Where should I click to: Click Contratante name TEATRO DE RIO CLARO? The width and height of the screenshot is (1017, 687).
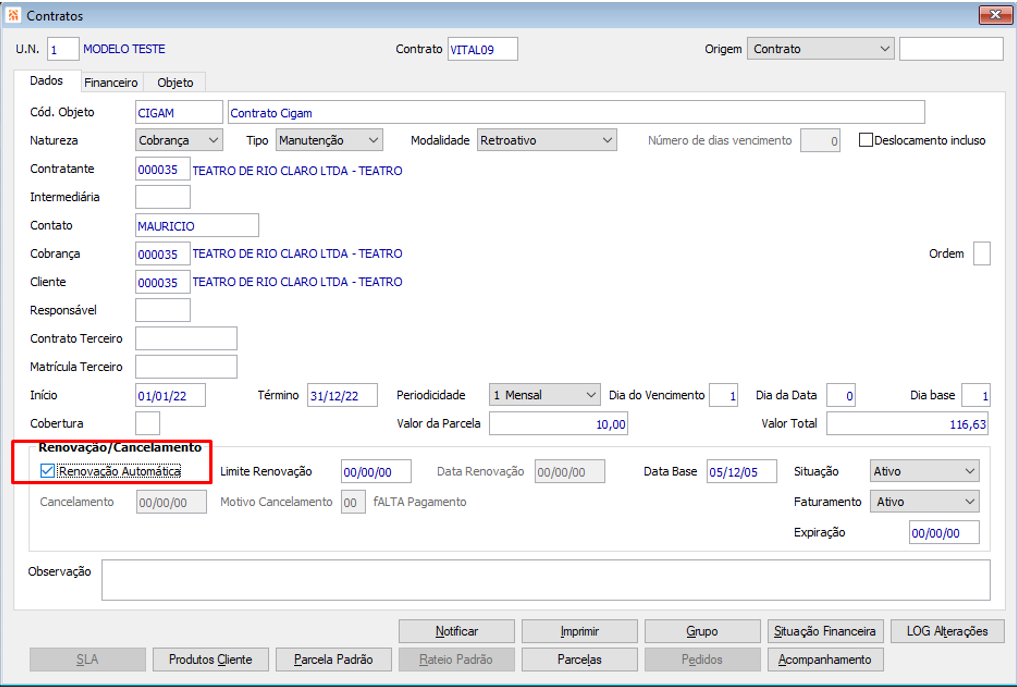point(297,171)
